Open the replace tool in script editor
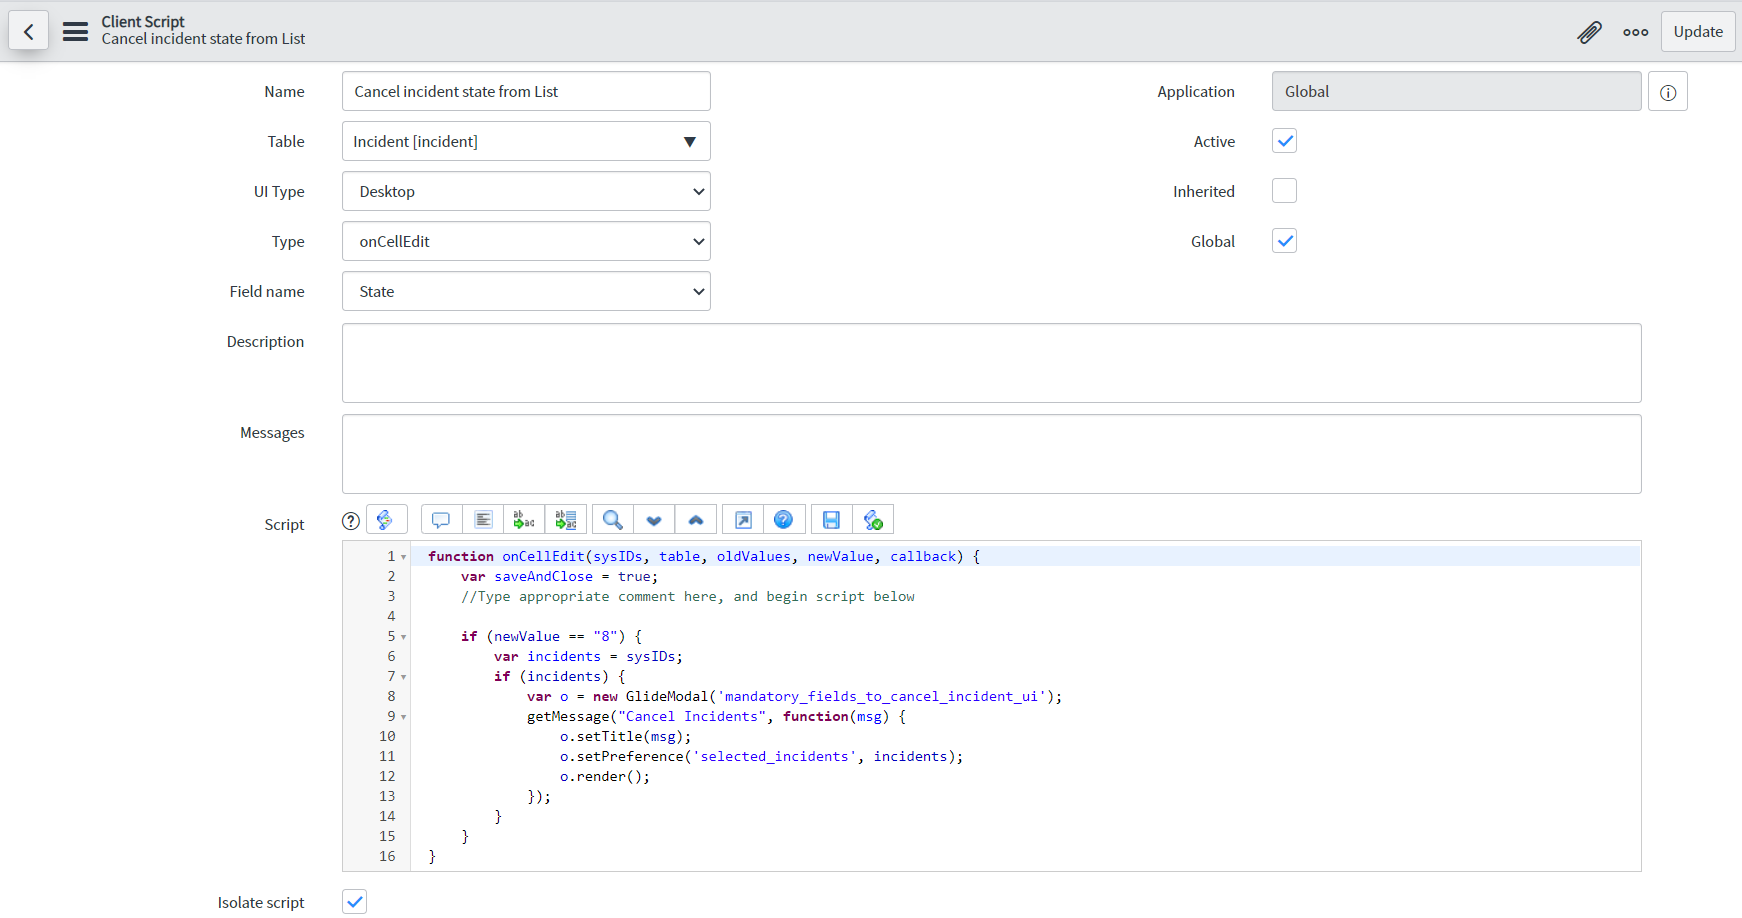Viewport: 1742px width, 918px height. 524,520
